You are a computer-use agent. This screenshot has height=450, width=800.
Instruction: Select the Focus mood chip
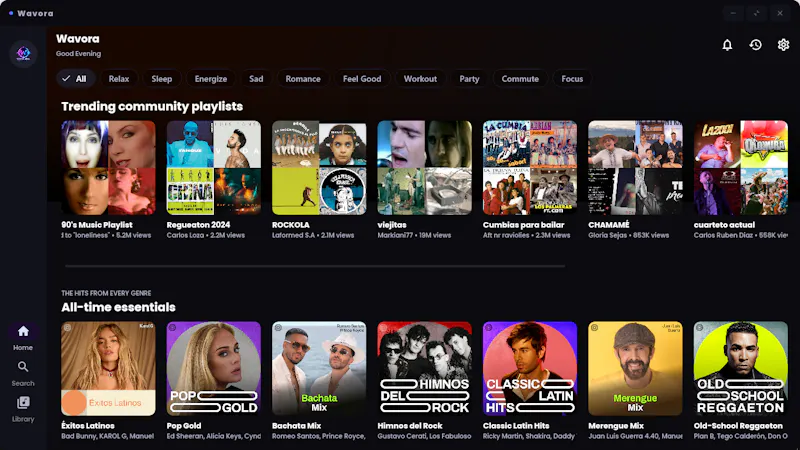click(x=572, y=79)
